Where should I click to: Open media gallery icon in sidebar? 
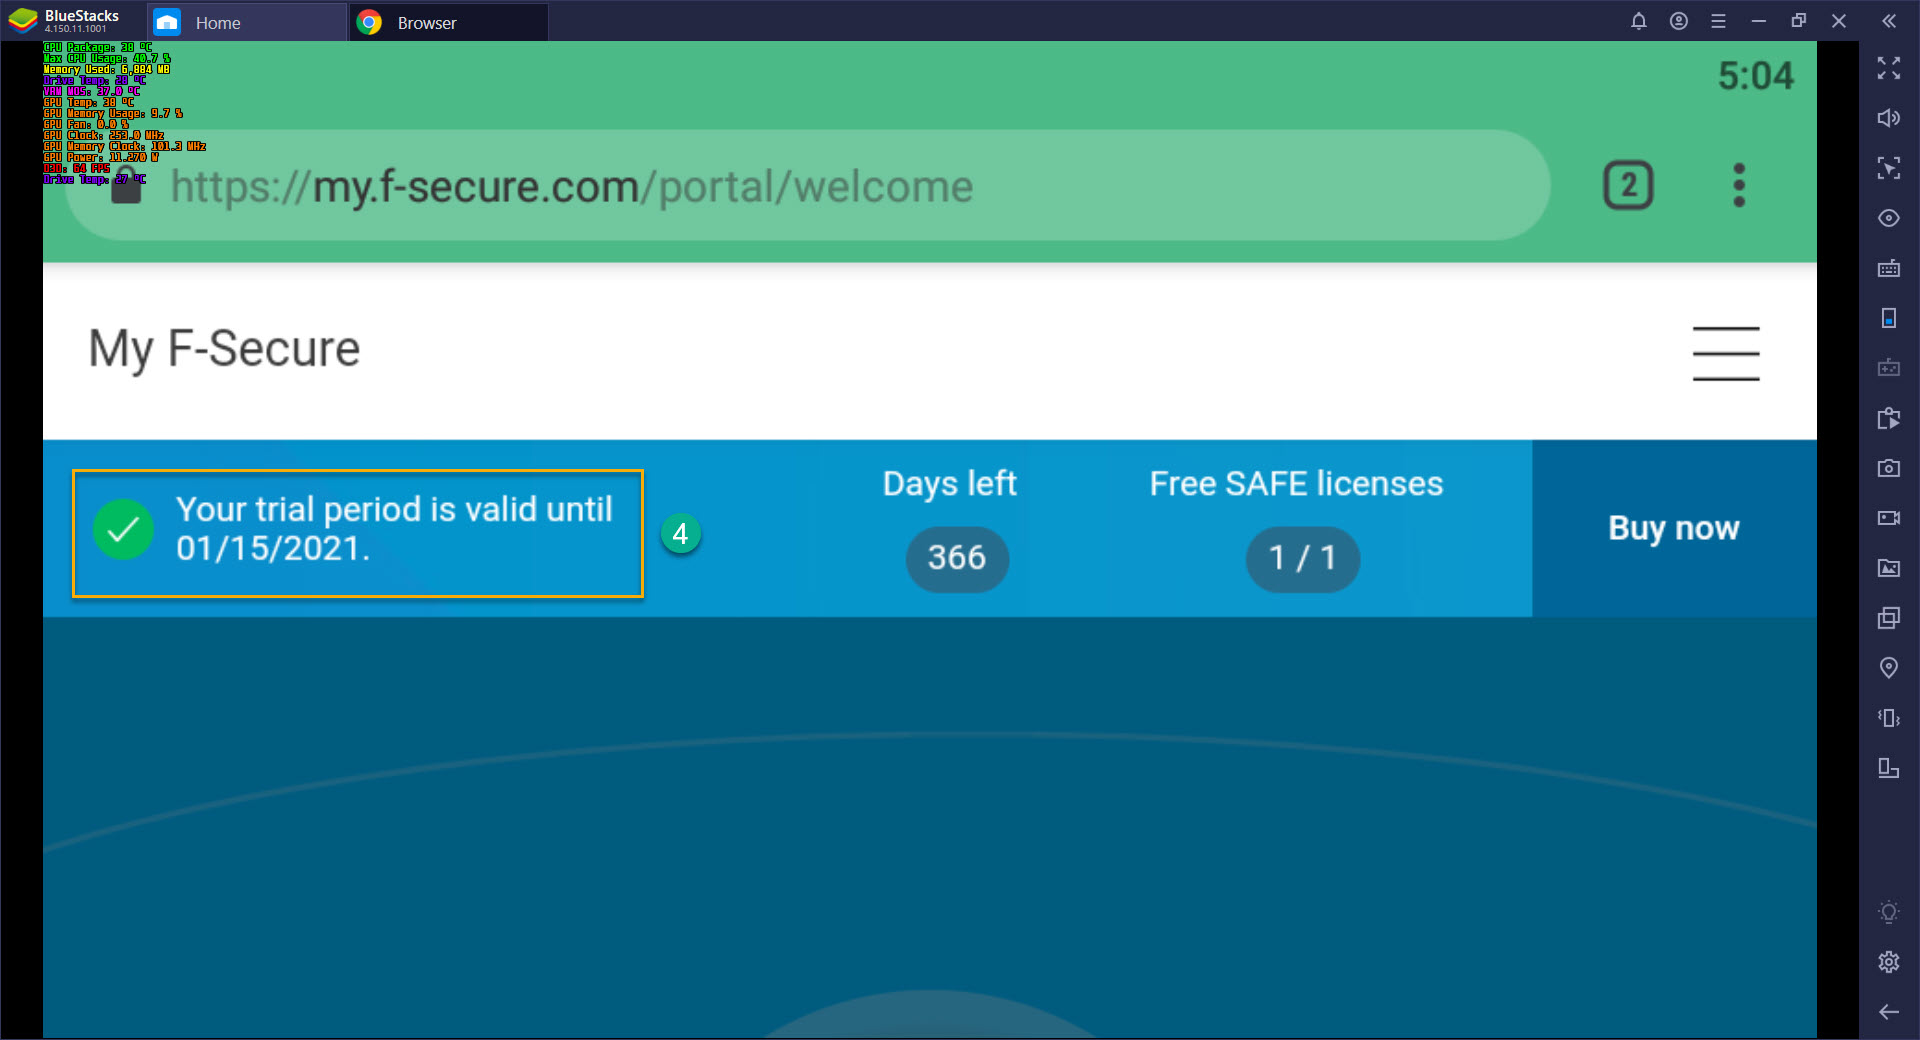tap(1889, 568)
